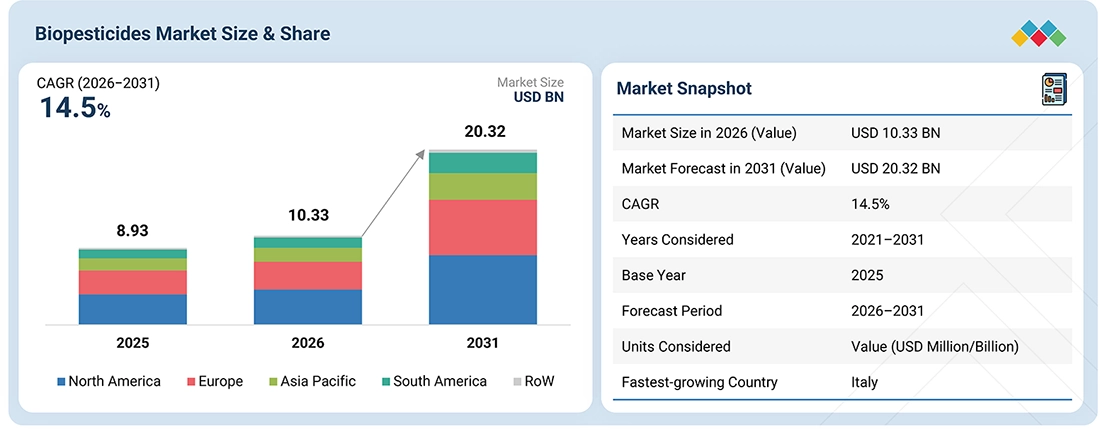Click the '2025' axis label
This screenshot has width=1100, height=429.
click(x=133, y=343)
